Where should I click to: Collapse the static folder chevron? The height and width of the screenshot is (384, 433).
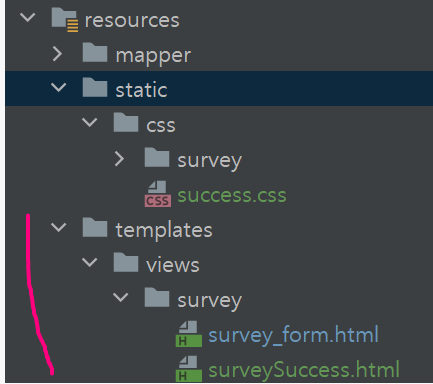[59, 87]
